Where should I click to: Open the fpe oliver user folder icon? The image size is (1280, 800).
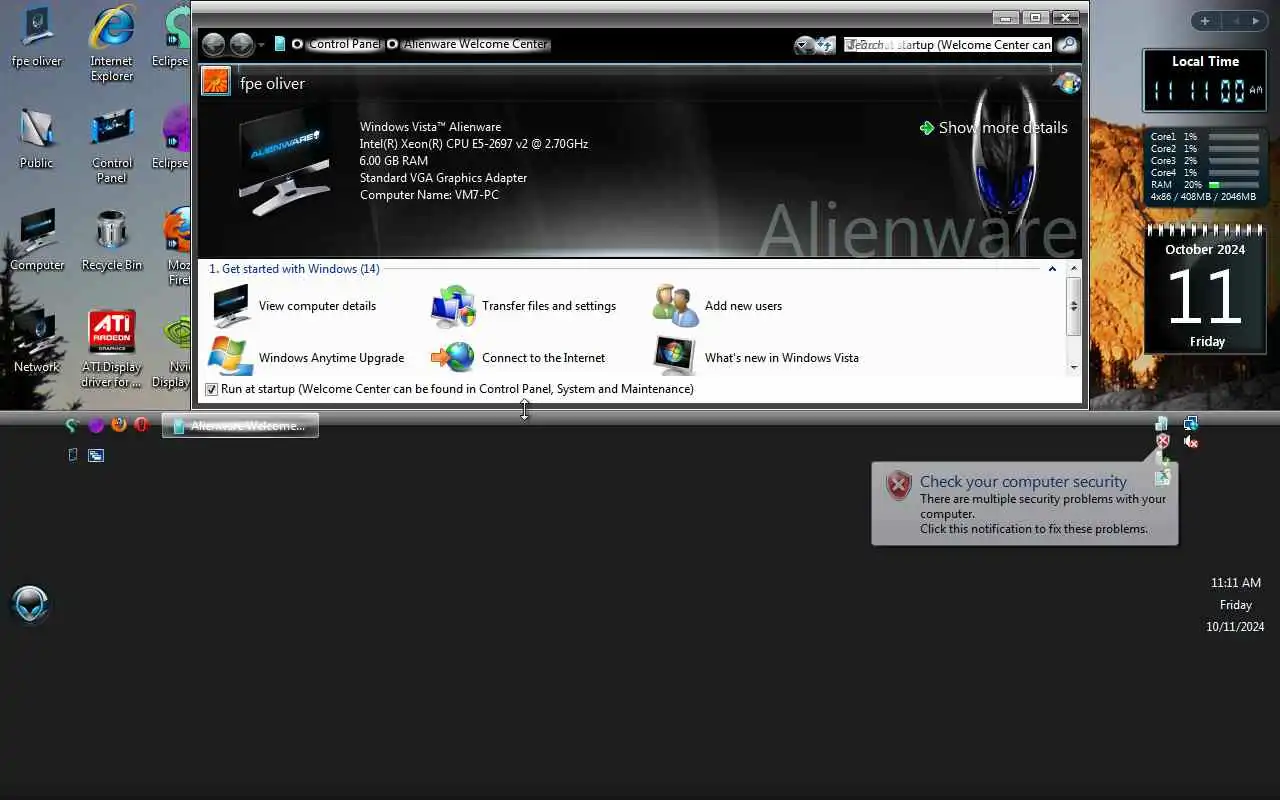(37, 37)
